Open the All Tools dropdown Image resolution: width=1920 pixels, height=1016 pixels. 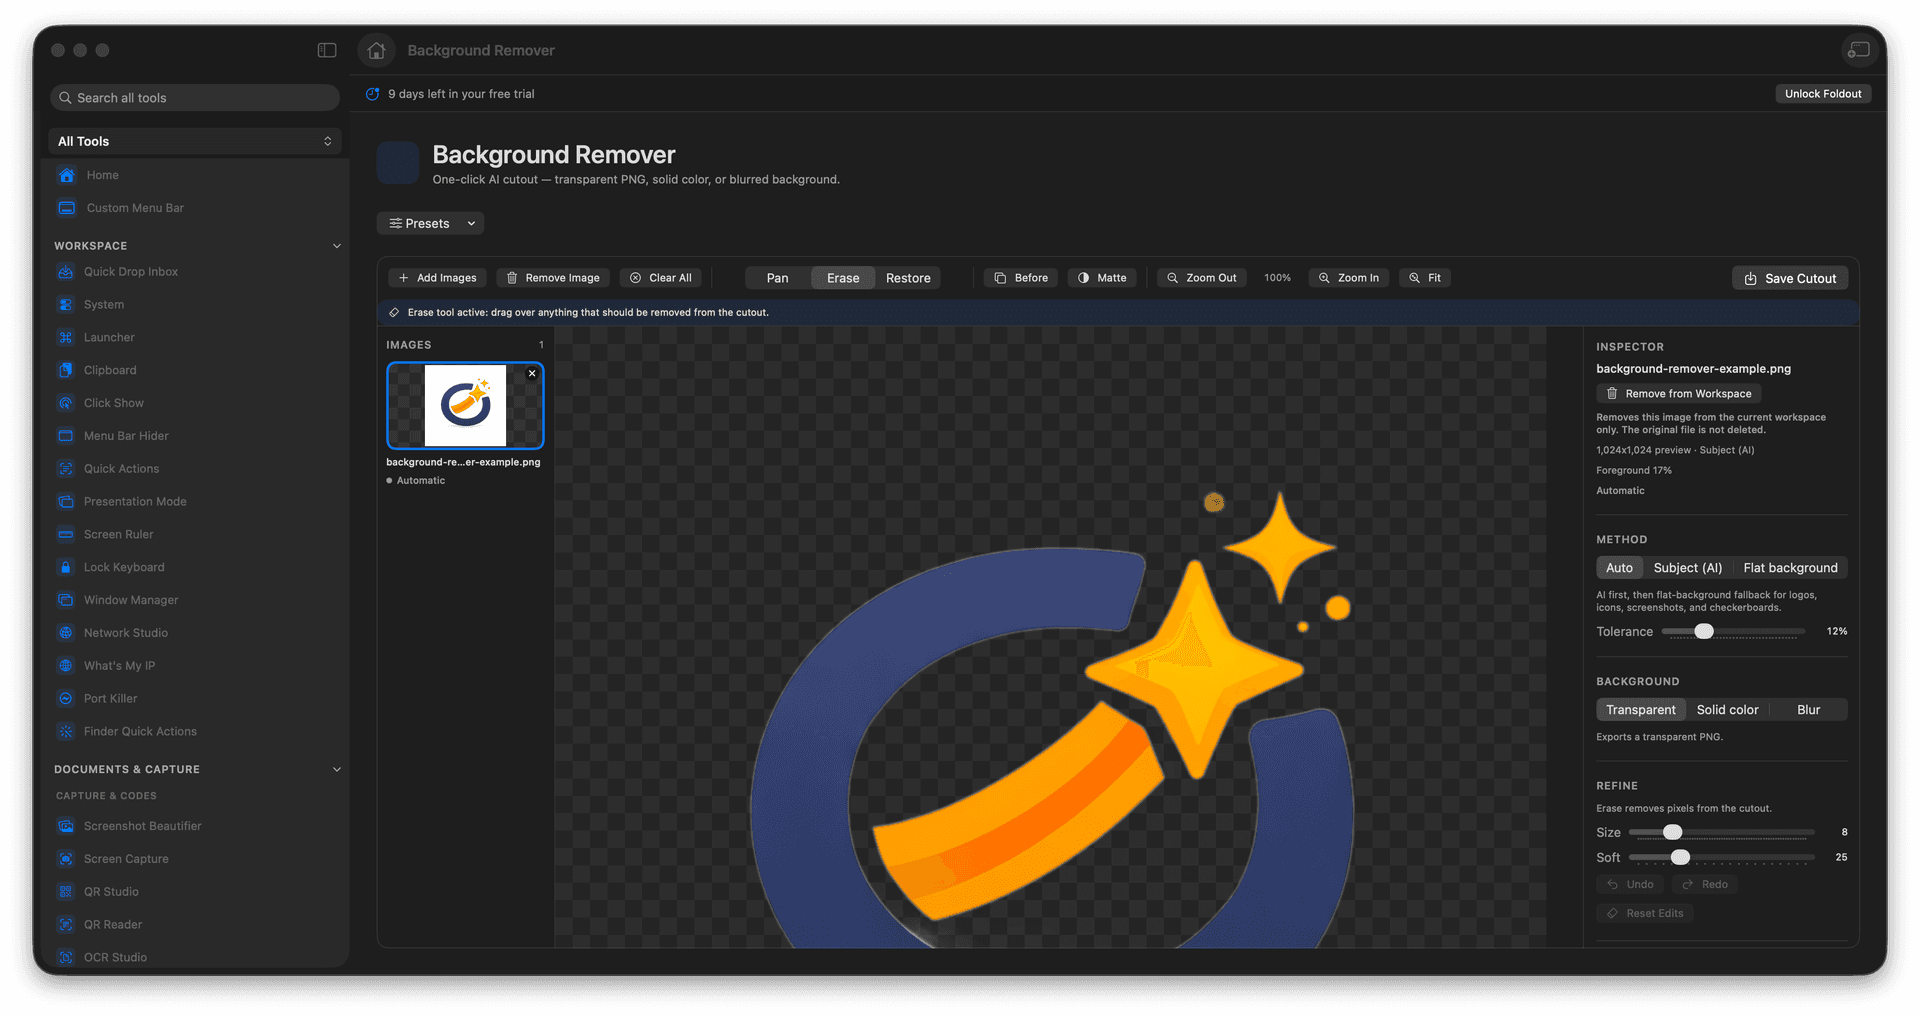click(x=195, y=141)
